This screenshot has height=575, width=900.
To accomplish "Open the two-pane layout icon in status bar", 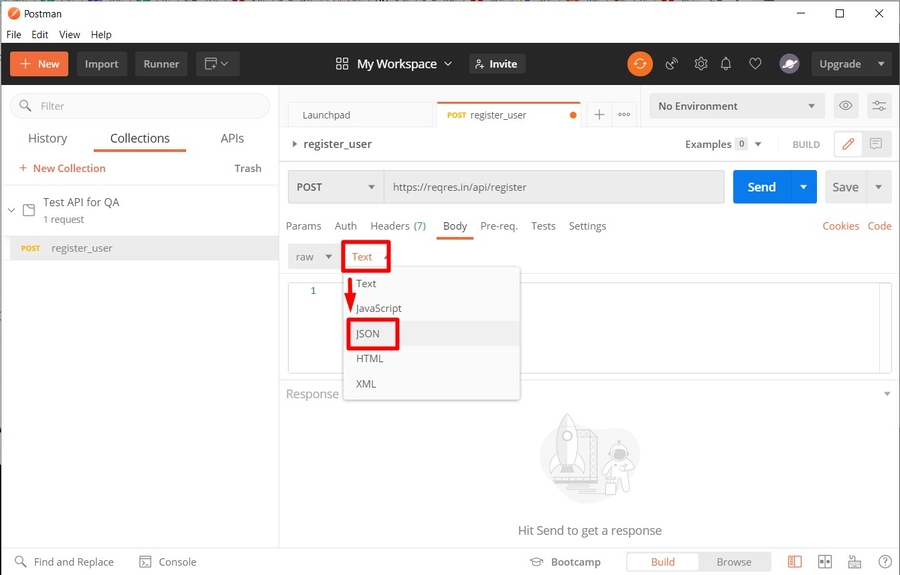I will tap(795, 562).
